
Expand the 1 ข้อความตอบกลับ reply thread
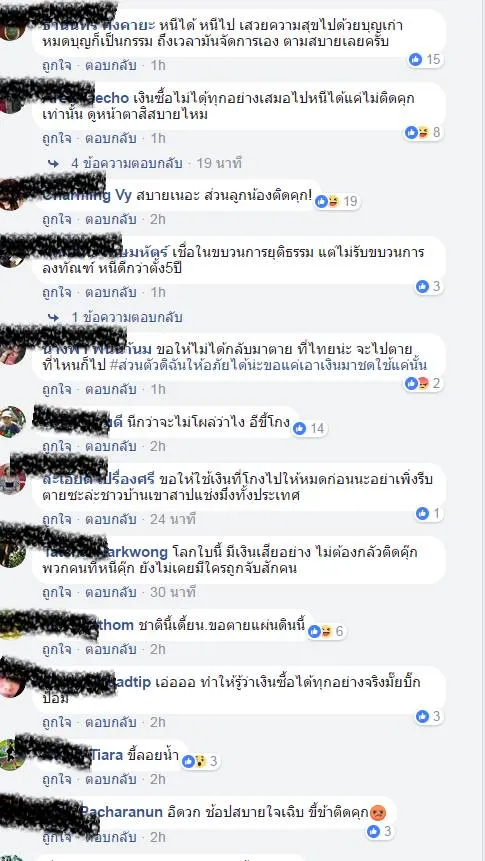point(126,317)
